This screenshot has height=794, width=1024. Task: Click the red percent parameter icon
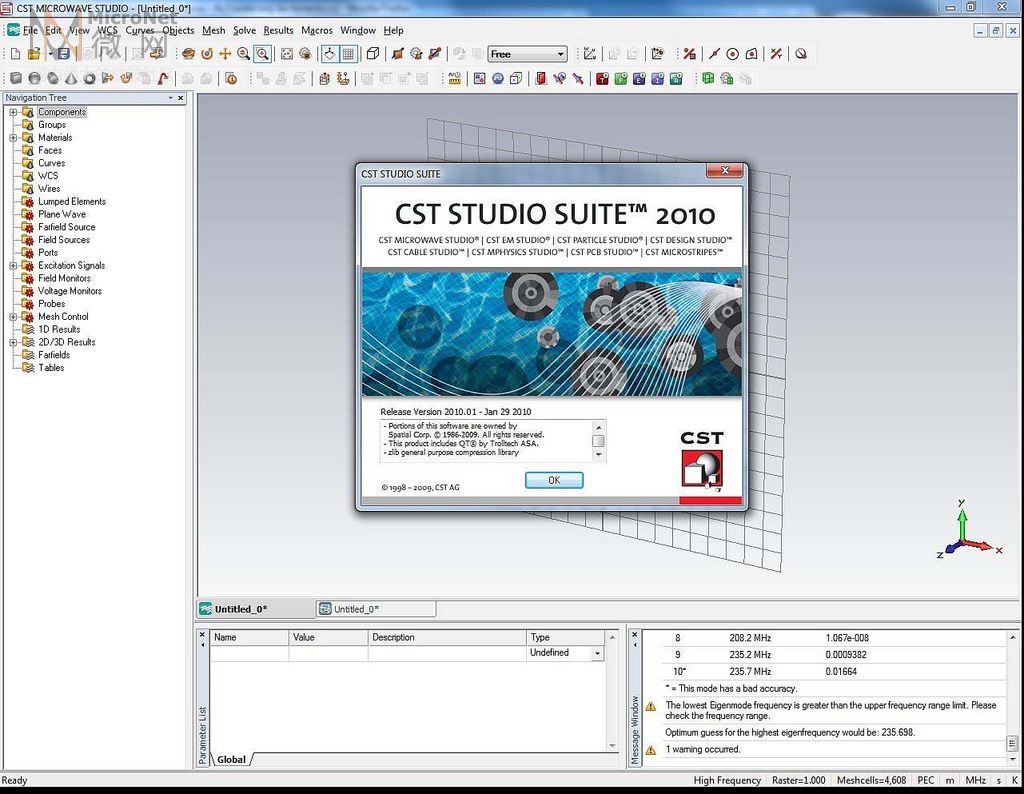click(690, 54)
